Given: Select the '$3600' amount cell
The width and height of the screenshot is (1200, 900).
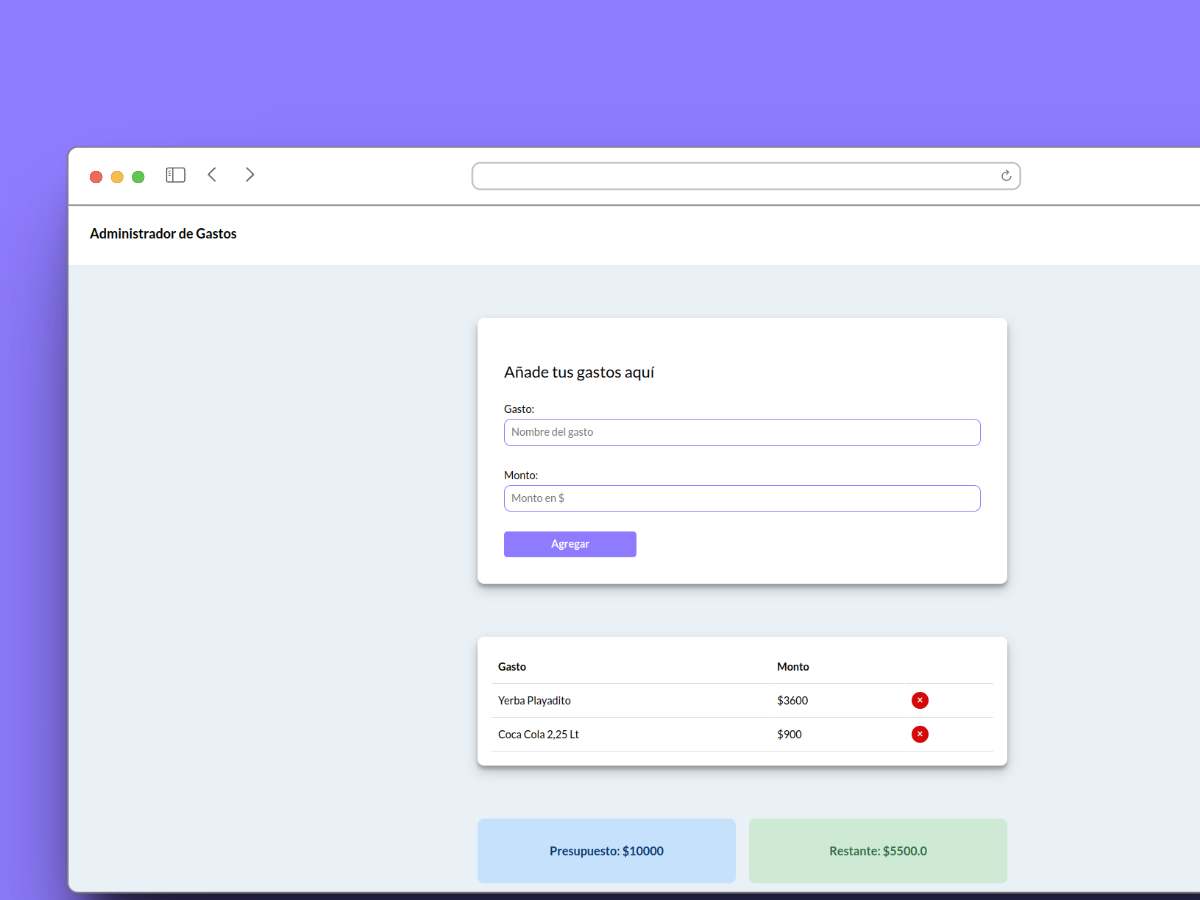Looking at the screenshot, I should pos(792,700).
